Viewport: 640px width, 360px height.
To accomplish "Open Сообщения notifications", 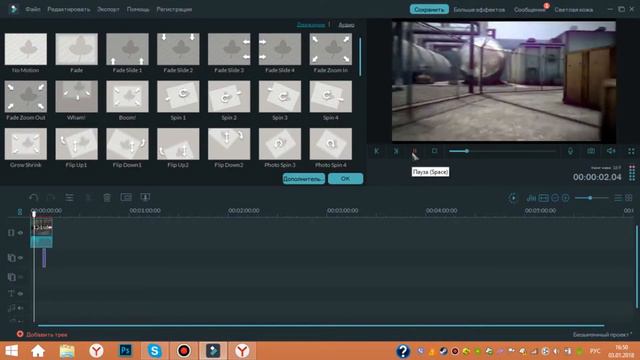I will (x=529, y=9).
